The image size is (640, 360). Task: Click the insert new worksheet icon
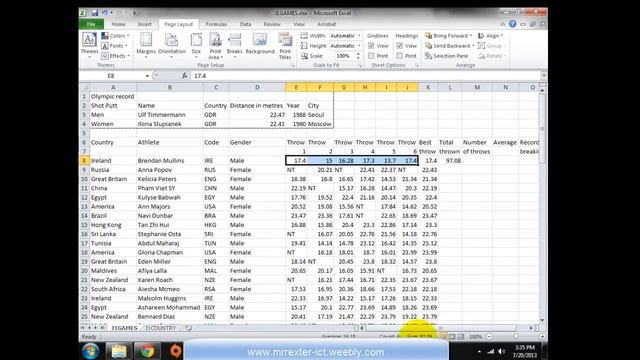[x=188, y=328]
